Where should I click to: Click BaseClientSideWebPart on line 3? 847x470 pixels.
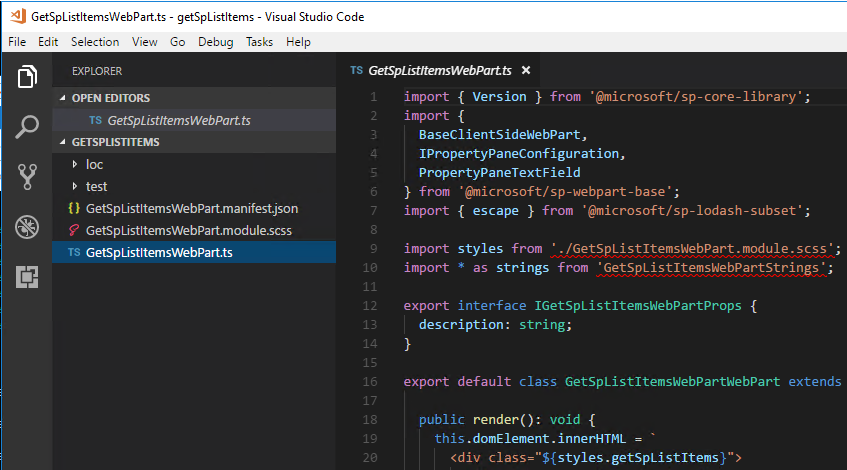pyautogui.click(x=500, y=135)
